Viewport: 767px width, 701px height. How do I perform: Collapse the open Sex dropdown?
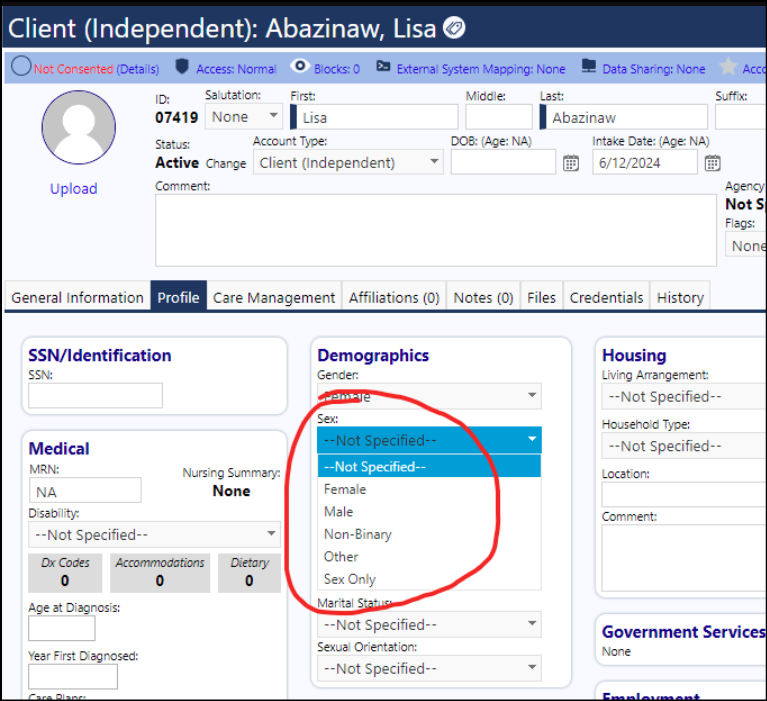point(429,440)
